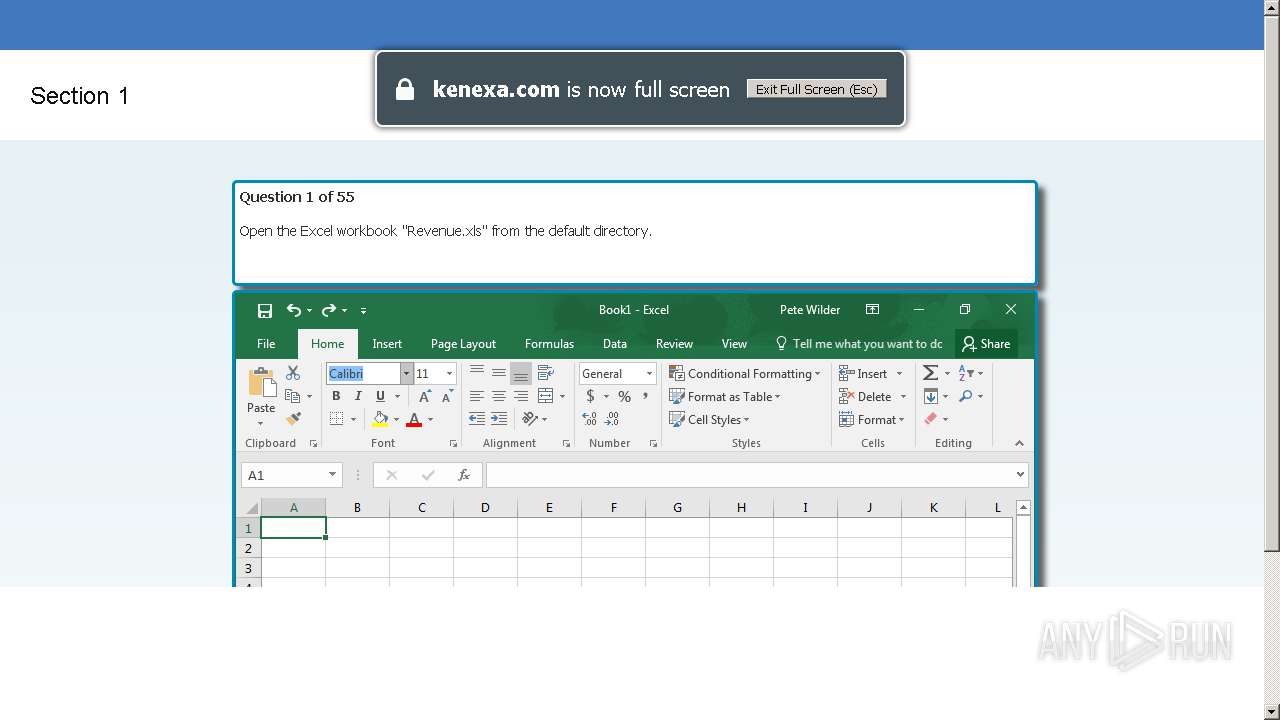Center the text horizontally
This screenshot has width=1280, height=720.
tap(499, 396)
